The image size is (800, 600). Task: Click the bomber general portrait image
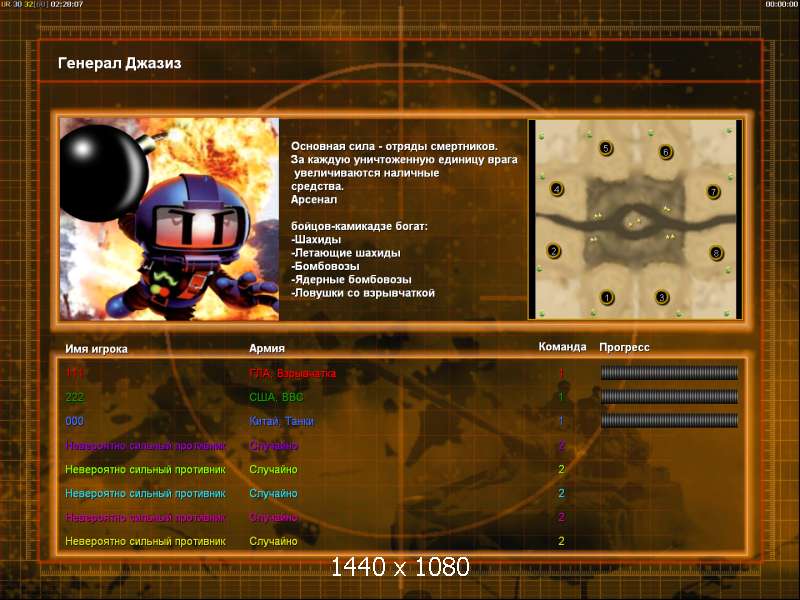click(x=169, y=219)
